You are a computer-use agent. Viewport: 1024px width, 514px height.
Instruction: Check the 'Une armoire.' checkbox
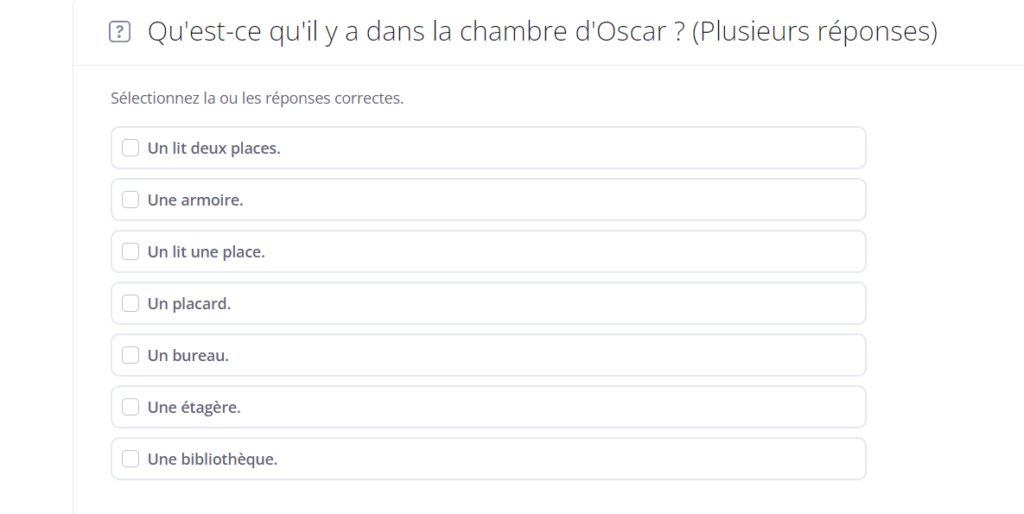131,199
